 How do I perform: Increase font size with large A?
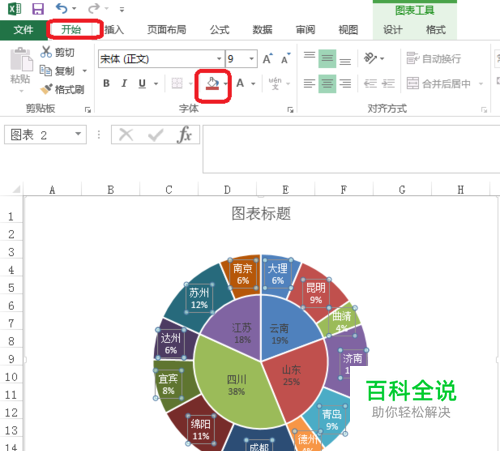click(x=267, y=59)
